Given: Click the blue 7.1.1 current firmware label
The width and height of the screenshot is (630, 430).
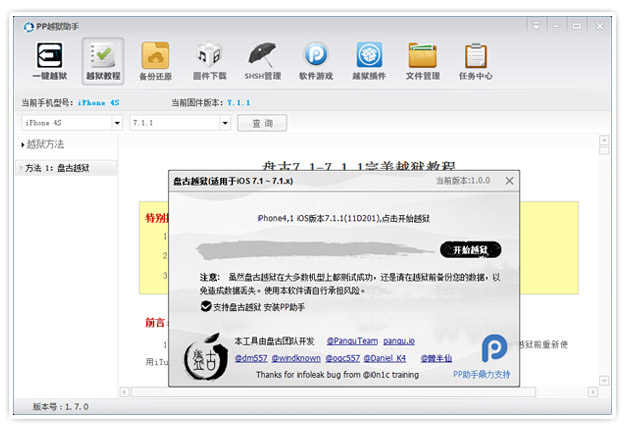Looking at the screenshot, I should [x=238, y=103].
